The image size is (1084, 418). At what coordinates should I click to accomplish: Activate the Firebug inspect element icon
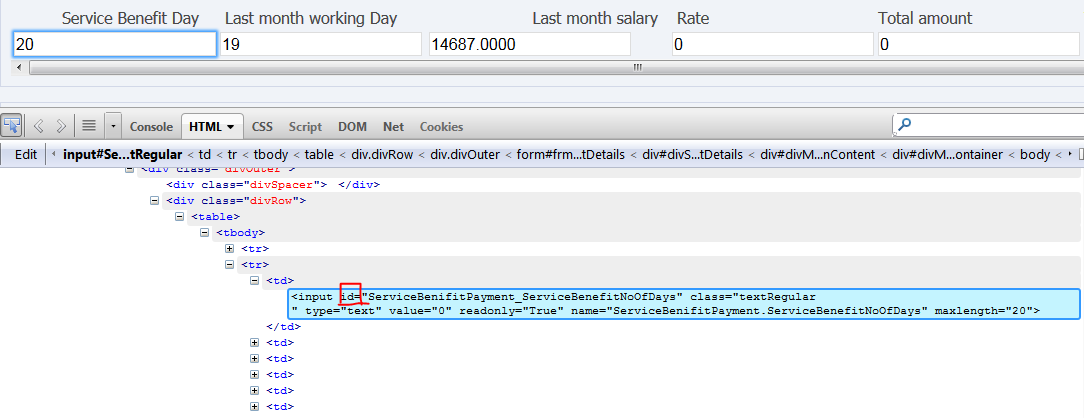[12, 126]
